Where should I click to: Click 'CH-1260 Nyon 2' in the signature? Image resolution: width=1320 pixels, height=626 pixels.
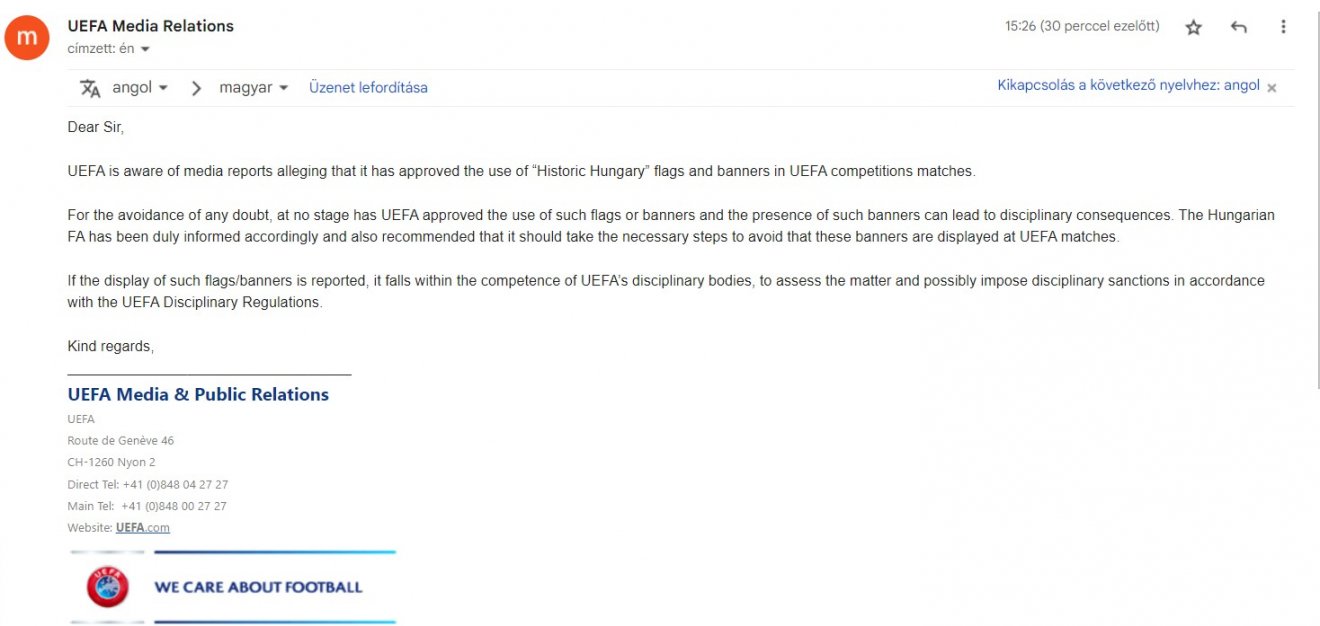pyautogui.click(x=111, y=462)
